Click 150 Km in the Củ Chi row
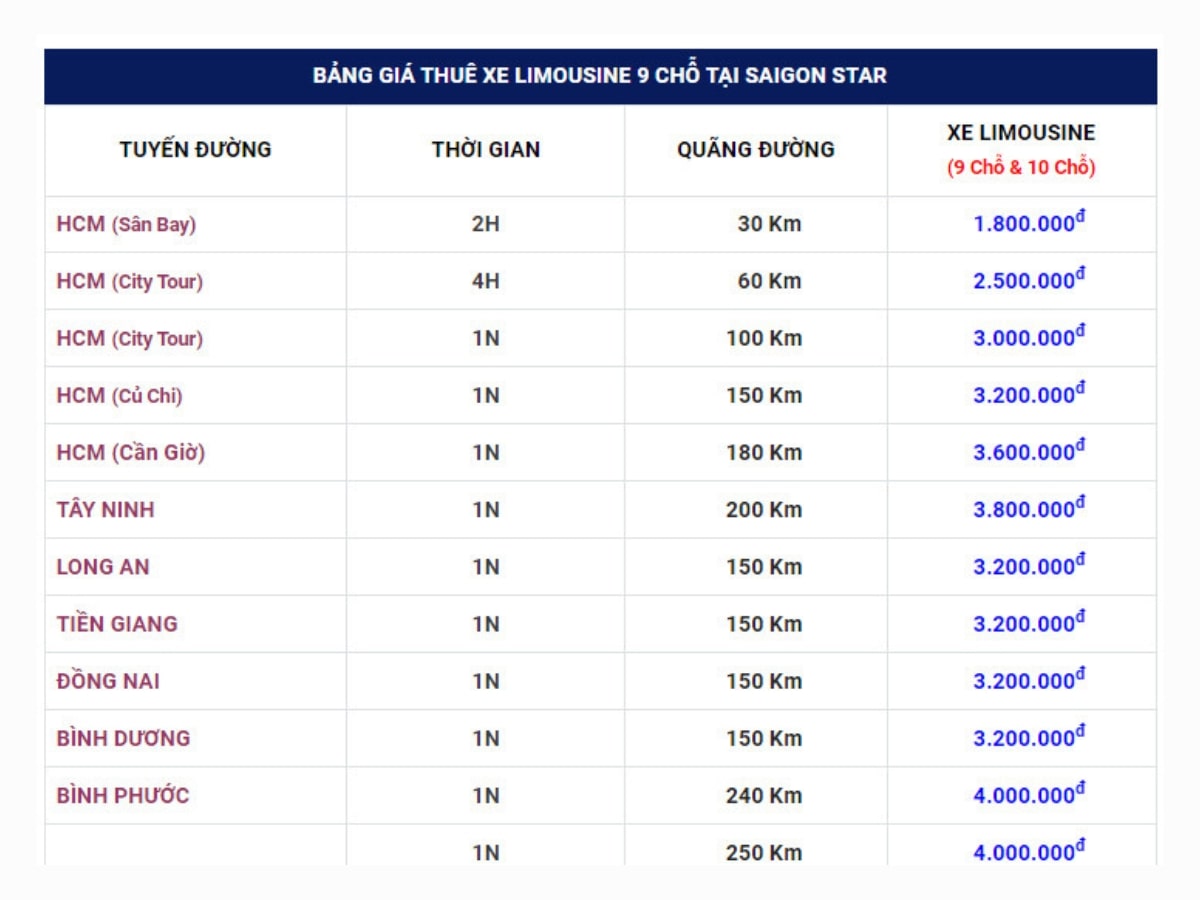This screenshot has height=900, width=1200. click(764, 396)
